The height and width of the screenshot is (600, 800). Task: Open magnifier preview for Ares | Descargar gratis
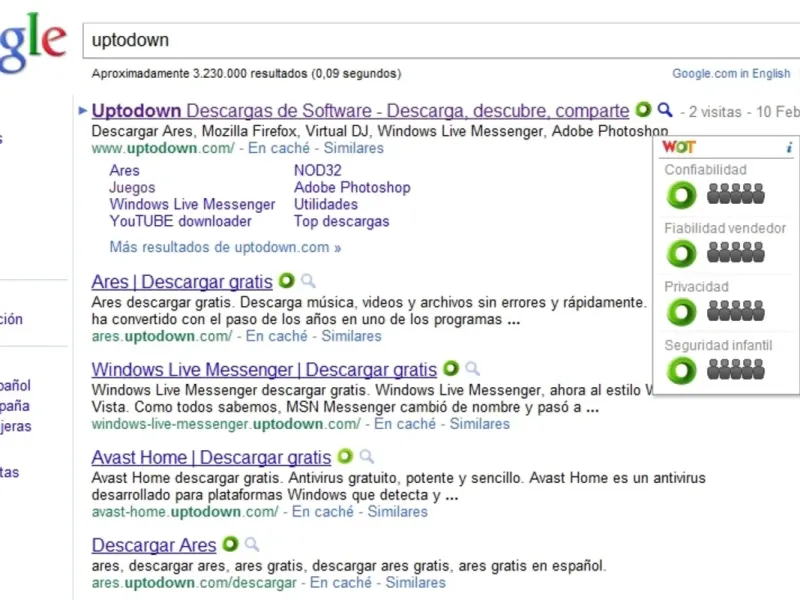click(308, 281)
